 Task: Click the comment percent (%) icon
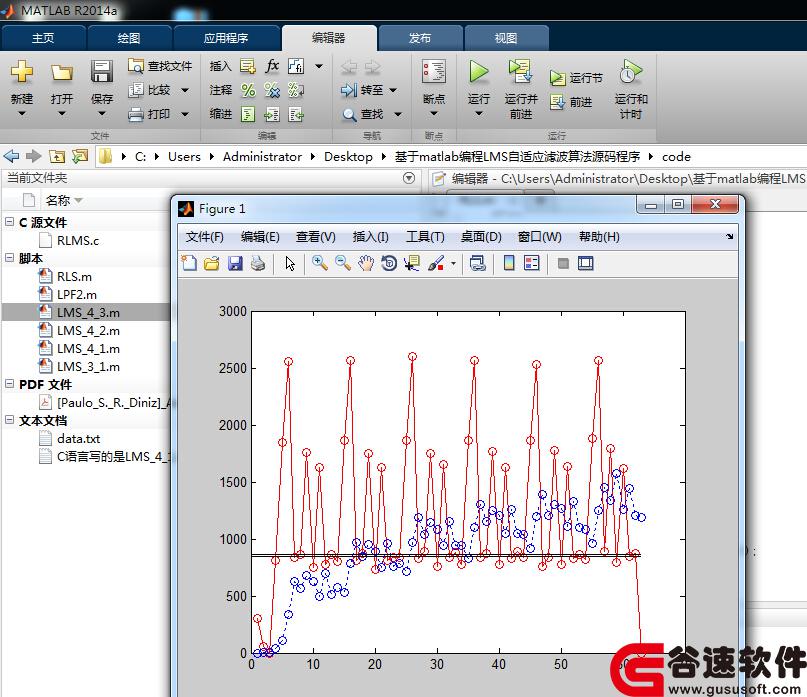tap(248, 90)
